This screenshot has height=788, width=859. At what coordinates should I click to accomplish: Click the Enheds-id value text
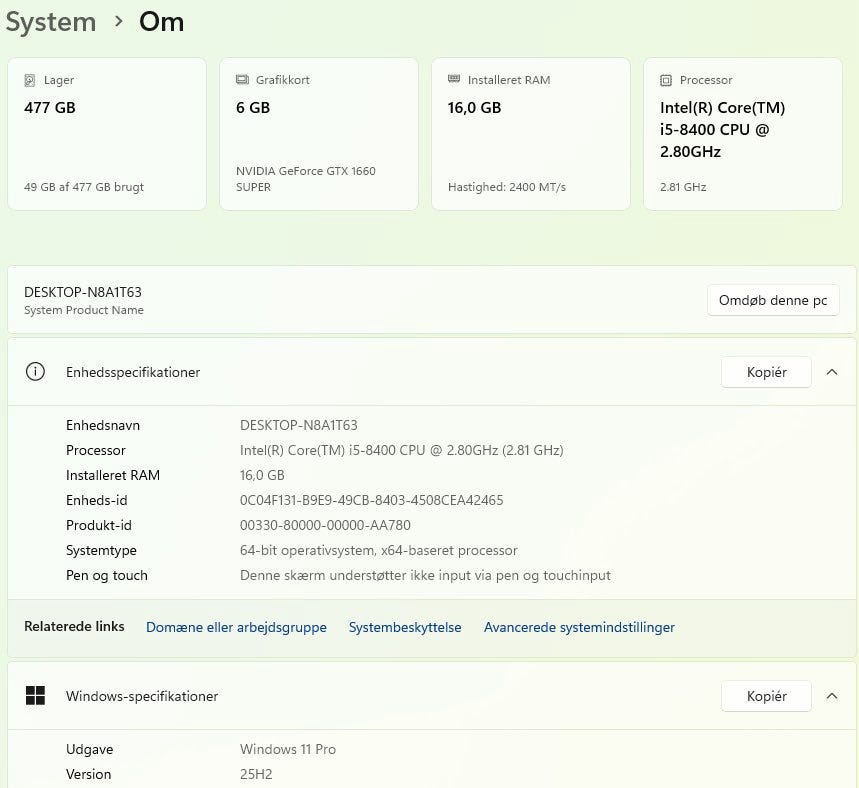point(371,500)
